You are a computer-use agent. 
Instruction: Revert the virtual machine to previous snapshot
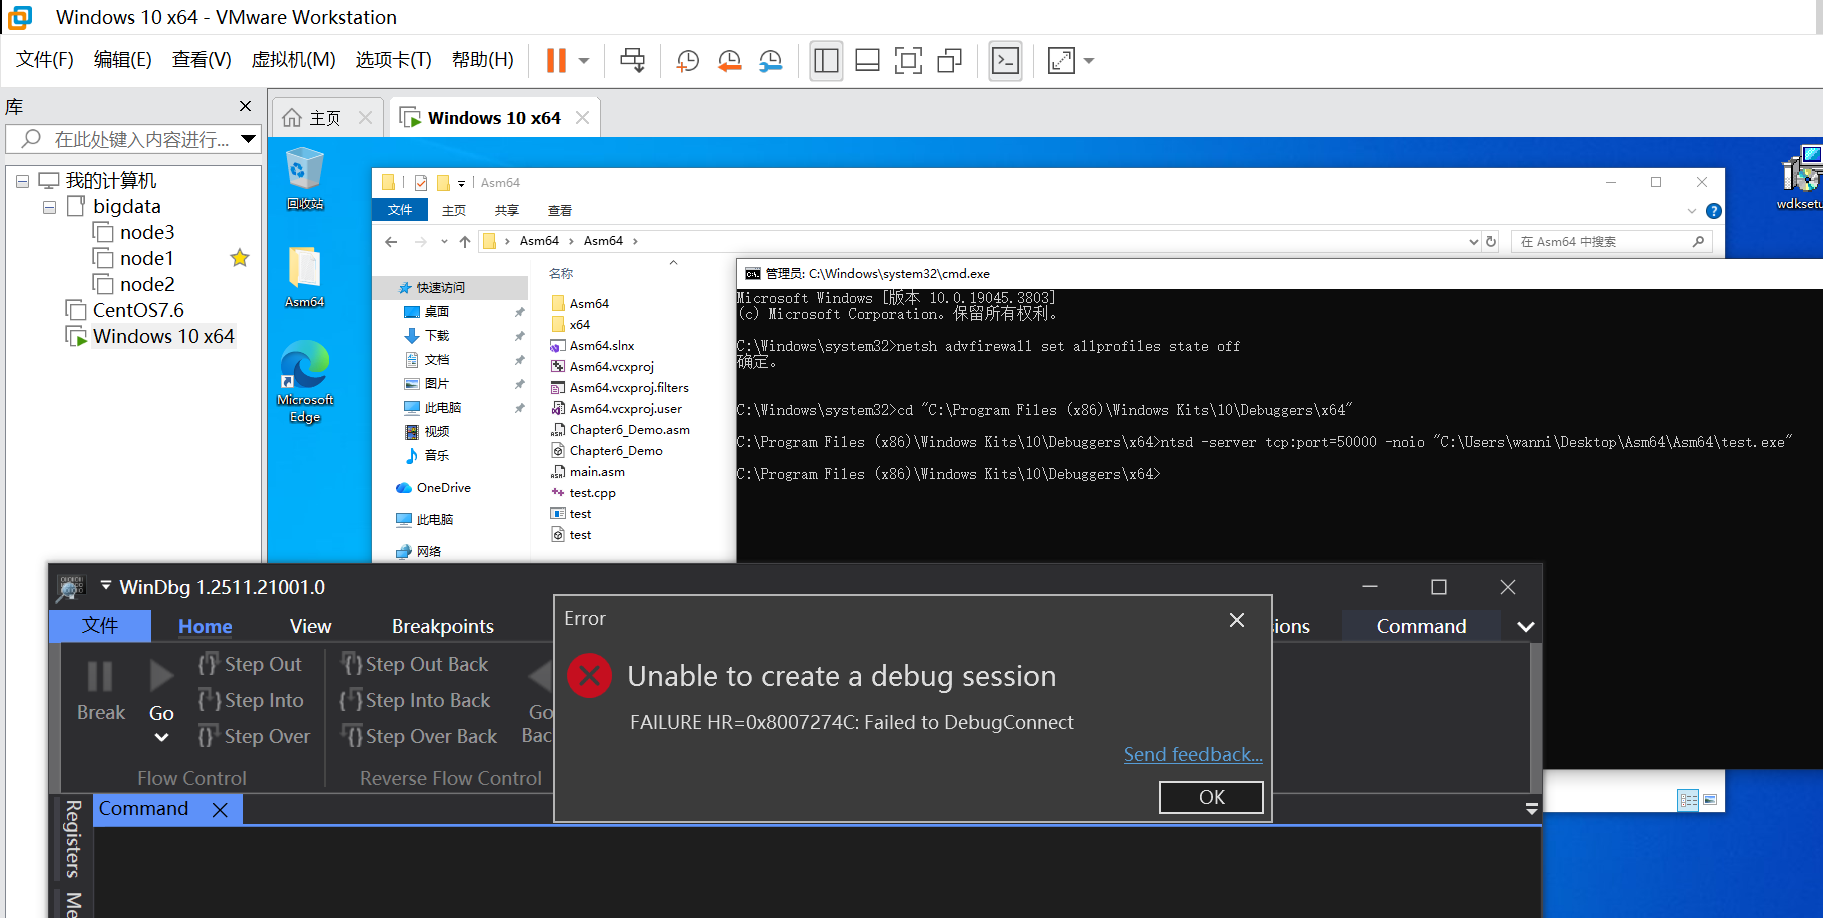point(729,61)
